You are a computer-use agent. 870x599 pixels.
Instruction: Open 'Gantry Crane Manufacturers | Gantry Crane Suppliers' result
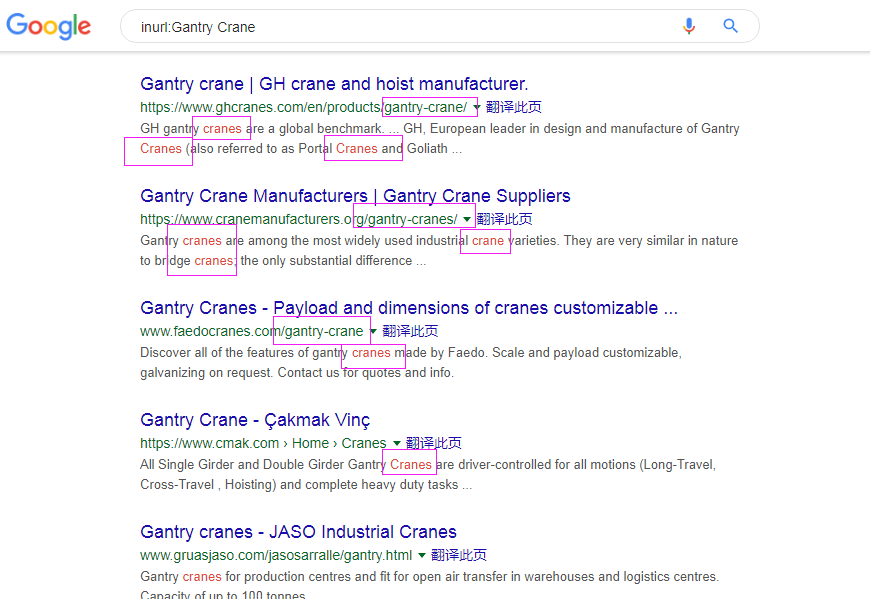(x=355, y=196)
